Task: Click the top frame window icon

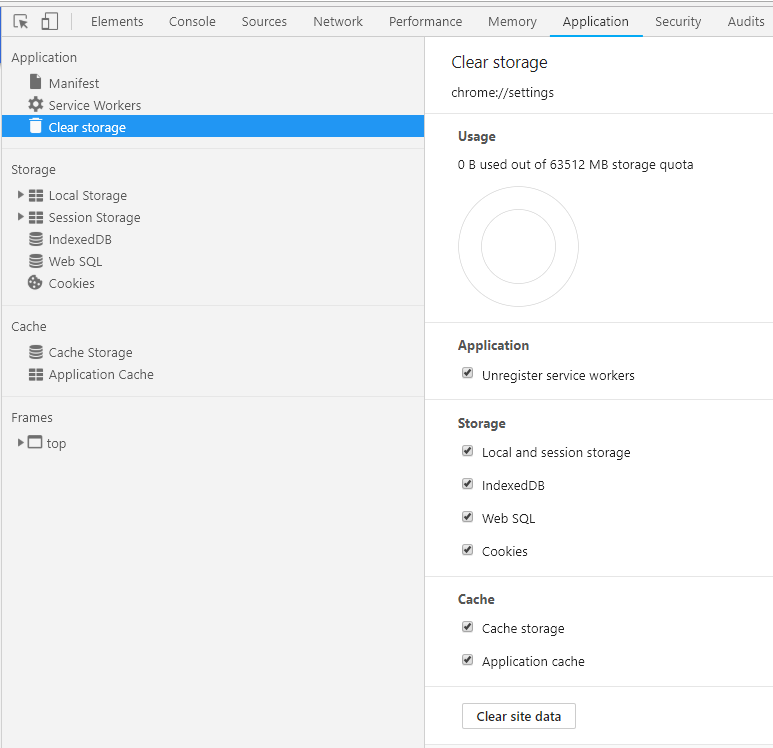Action: coord(35,442)
